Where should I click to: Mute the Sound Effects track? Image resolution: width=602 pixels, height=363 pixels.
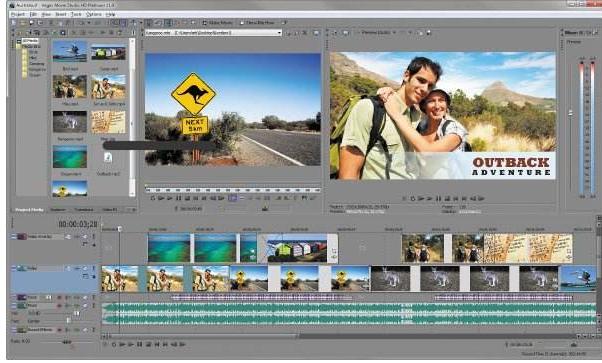86,330
